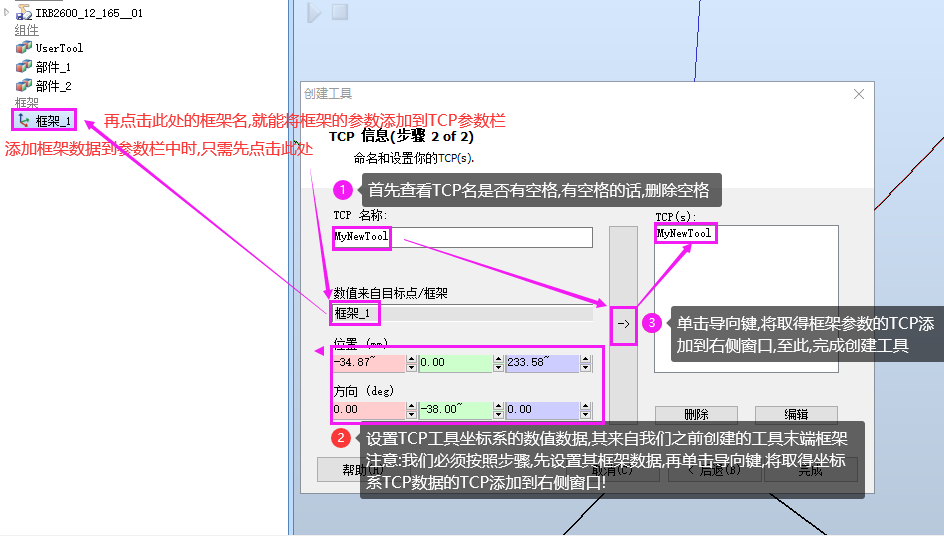Select the 框架_1 frame icon in tree

pyautogui.click(x=23, y=120)
